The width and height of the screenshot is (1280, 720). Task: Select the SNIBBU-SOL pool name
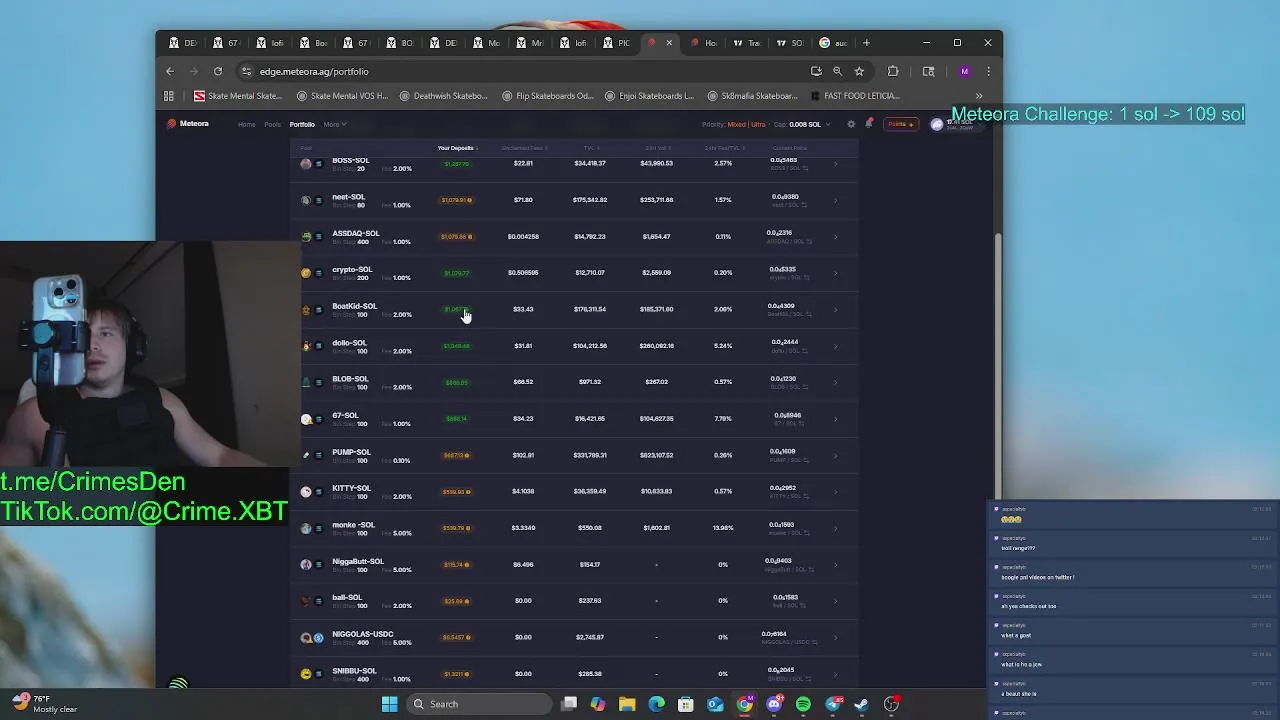[354, 670]
